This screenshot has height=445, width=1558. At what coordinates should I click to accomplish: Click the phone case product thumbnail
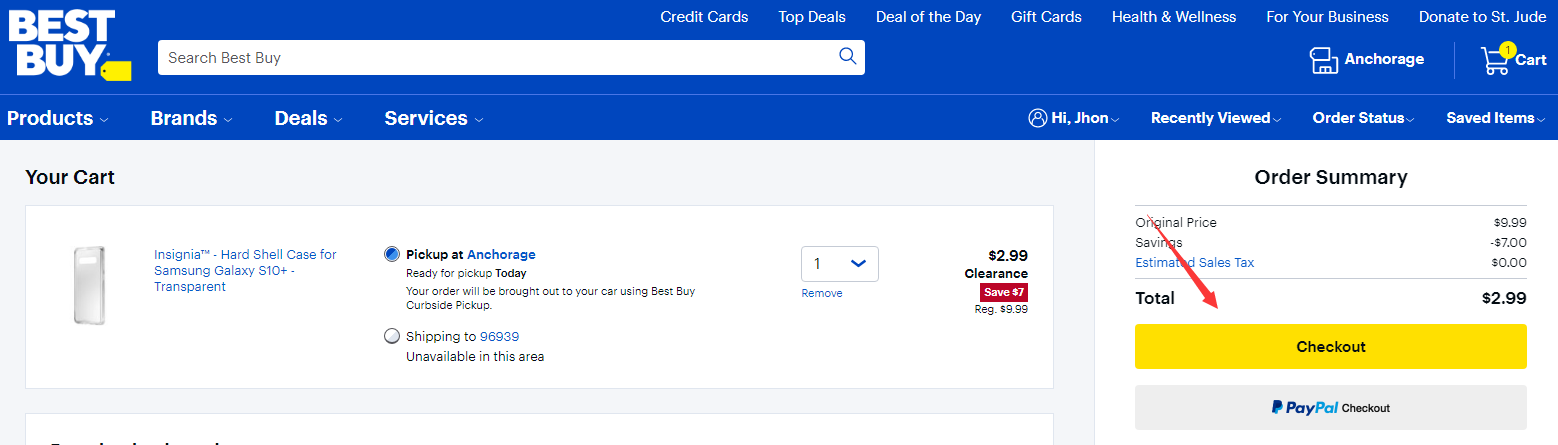click(x=89, y=285)
